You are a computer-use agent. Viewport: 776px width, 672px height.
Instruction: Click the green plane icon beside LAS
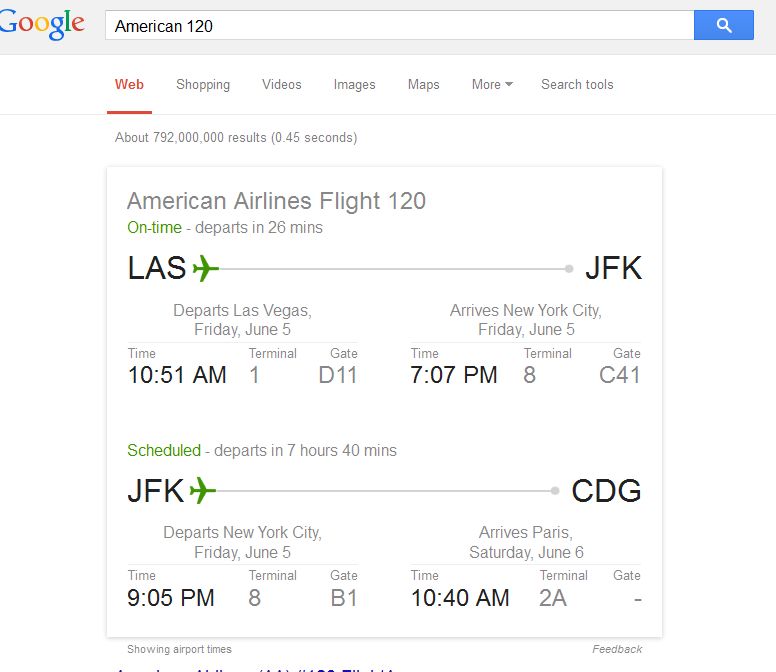click(x=205, y=268)
